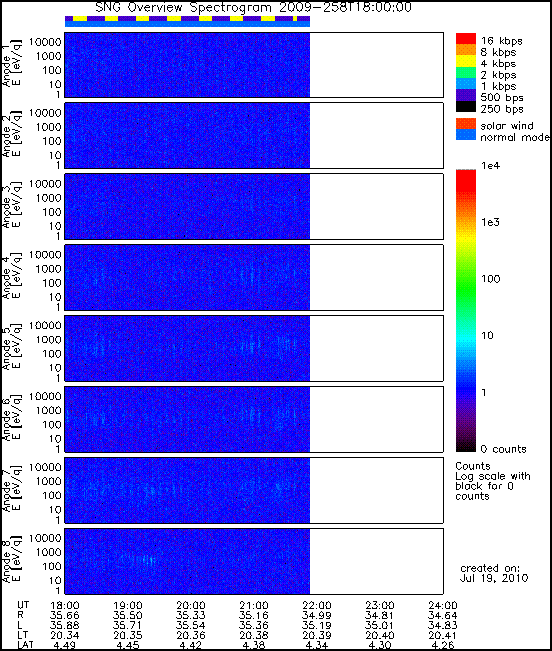Click the R value 35.66

(65, 616)
